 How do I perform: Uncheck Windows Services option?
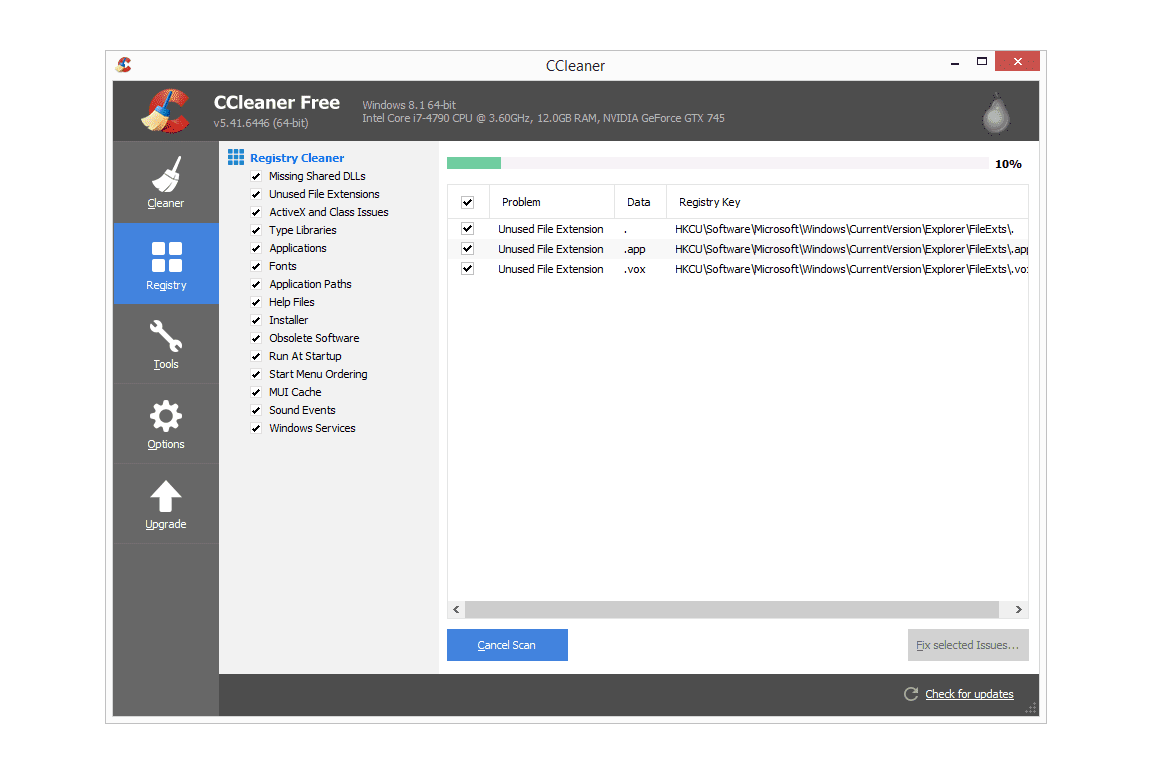pyautogui.click(x=256, y=428)
